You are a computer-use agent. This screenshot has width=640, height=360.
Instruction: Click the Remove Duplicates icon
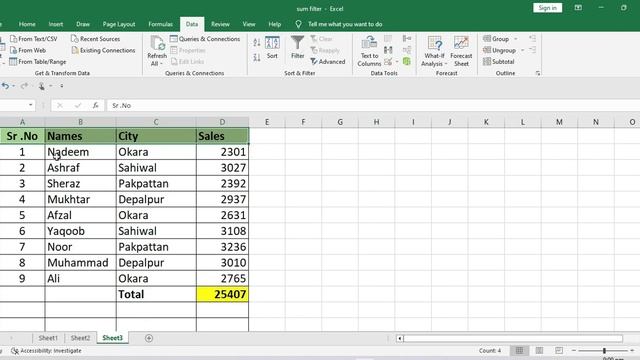388,50
